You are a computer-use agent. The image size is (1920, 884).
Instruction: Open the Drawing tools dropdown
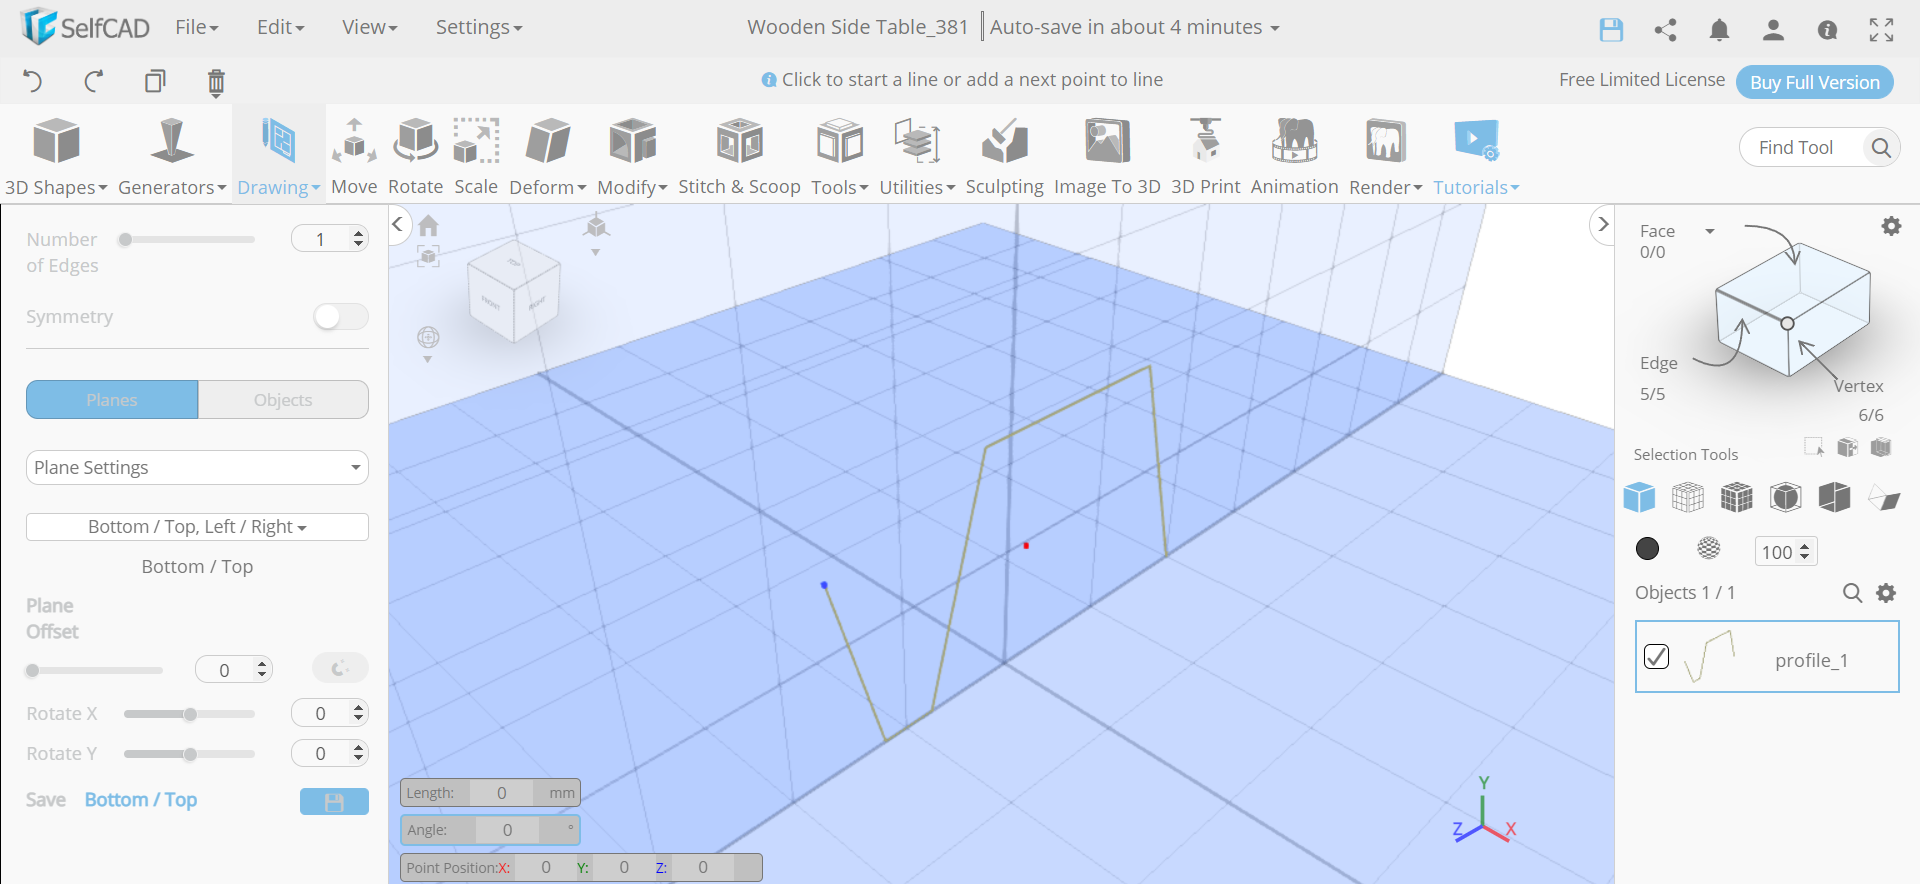coord(278,156)
